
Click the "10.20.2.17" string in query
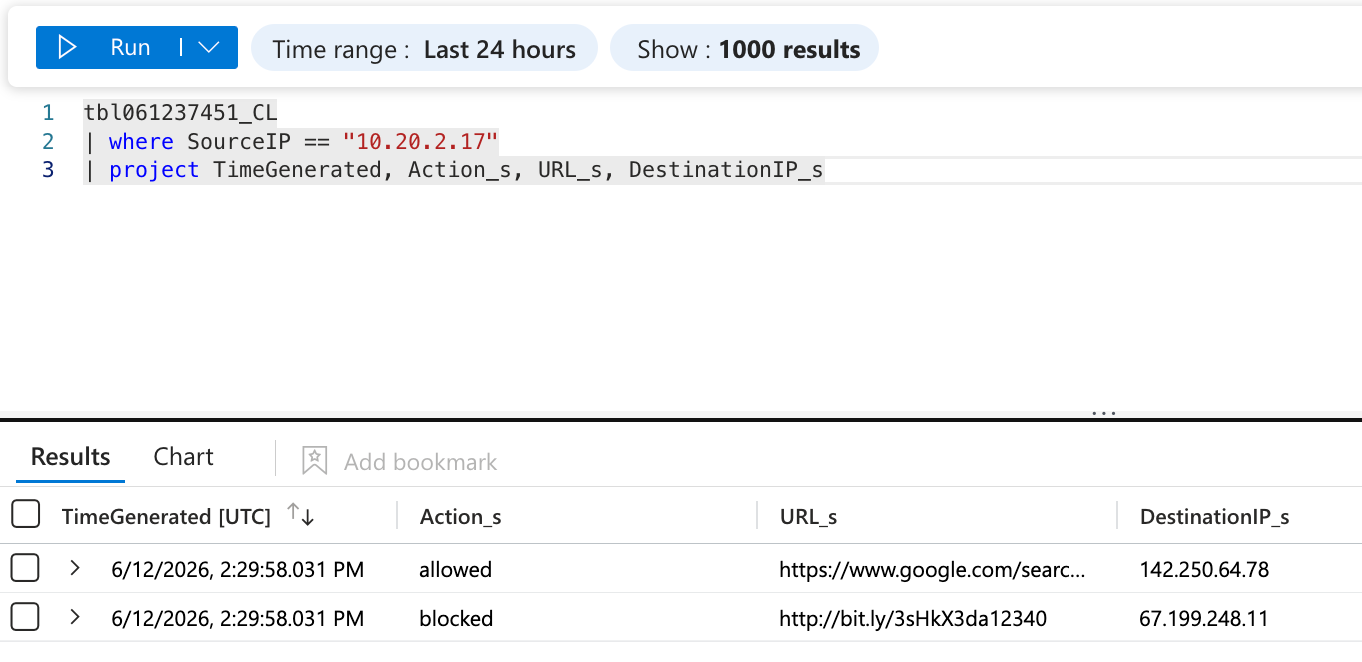(x=420, y=141)
